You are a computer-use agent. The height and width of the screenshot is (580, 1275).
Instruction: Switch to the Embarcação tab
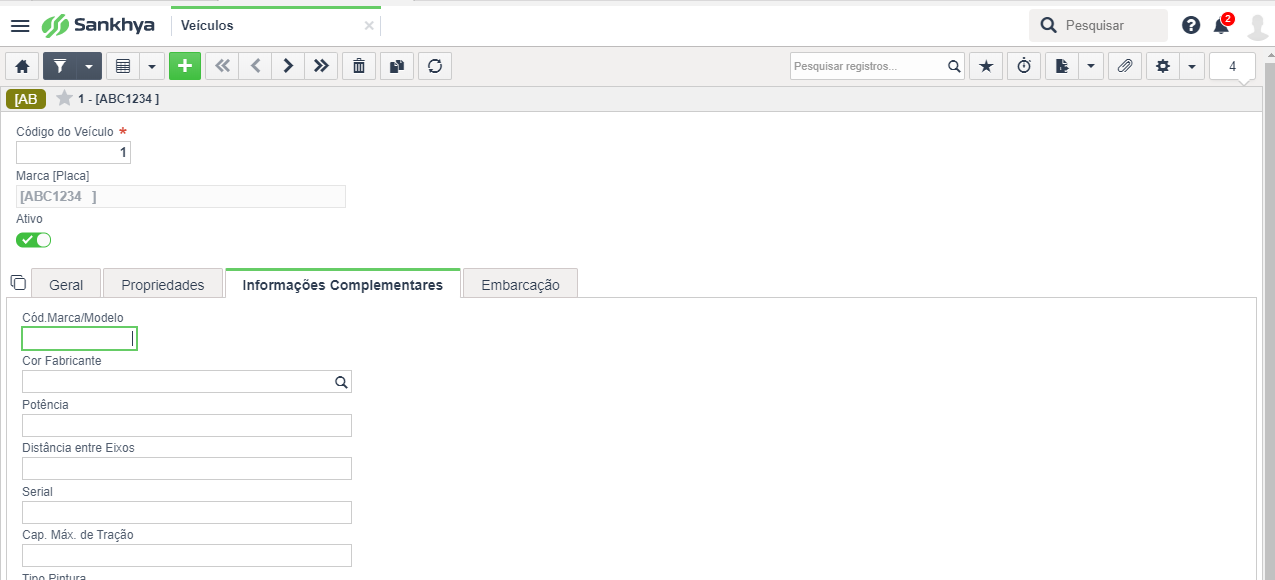(520, 284)
